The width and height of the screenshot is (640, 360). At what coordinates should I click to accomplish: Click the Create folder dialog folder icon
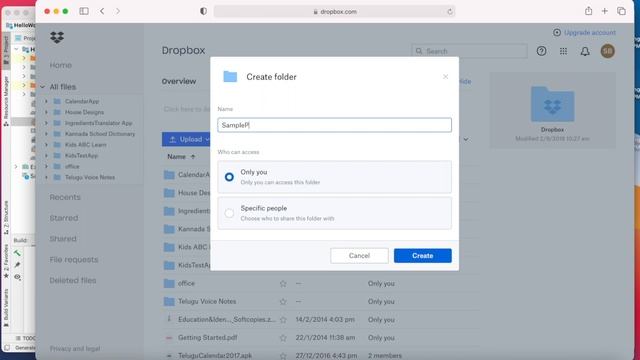point(230,76)
